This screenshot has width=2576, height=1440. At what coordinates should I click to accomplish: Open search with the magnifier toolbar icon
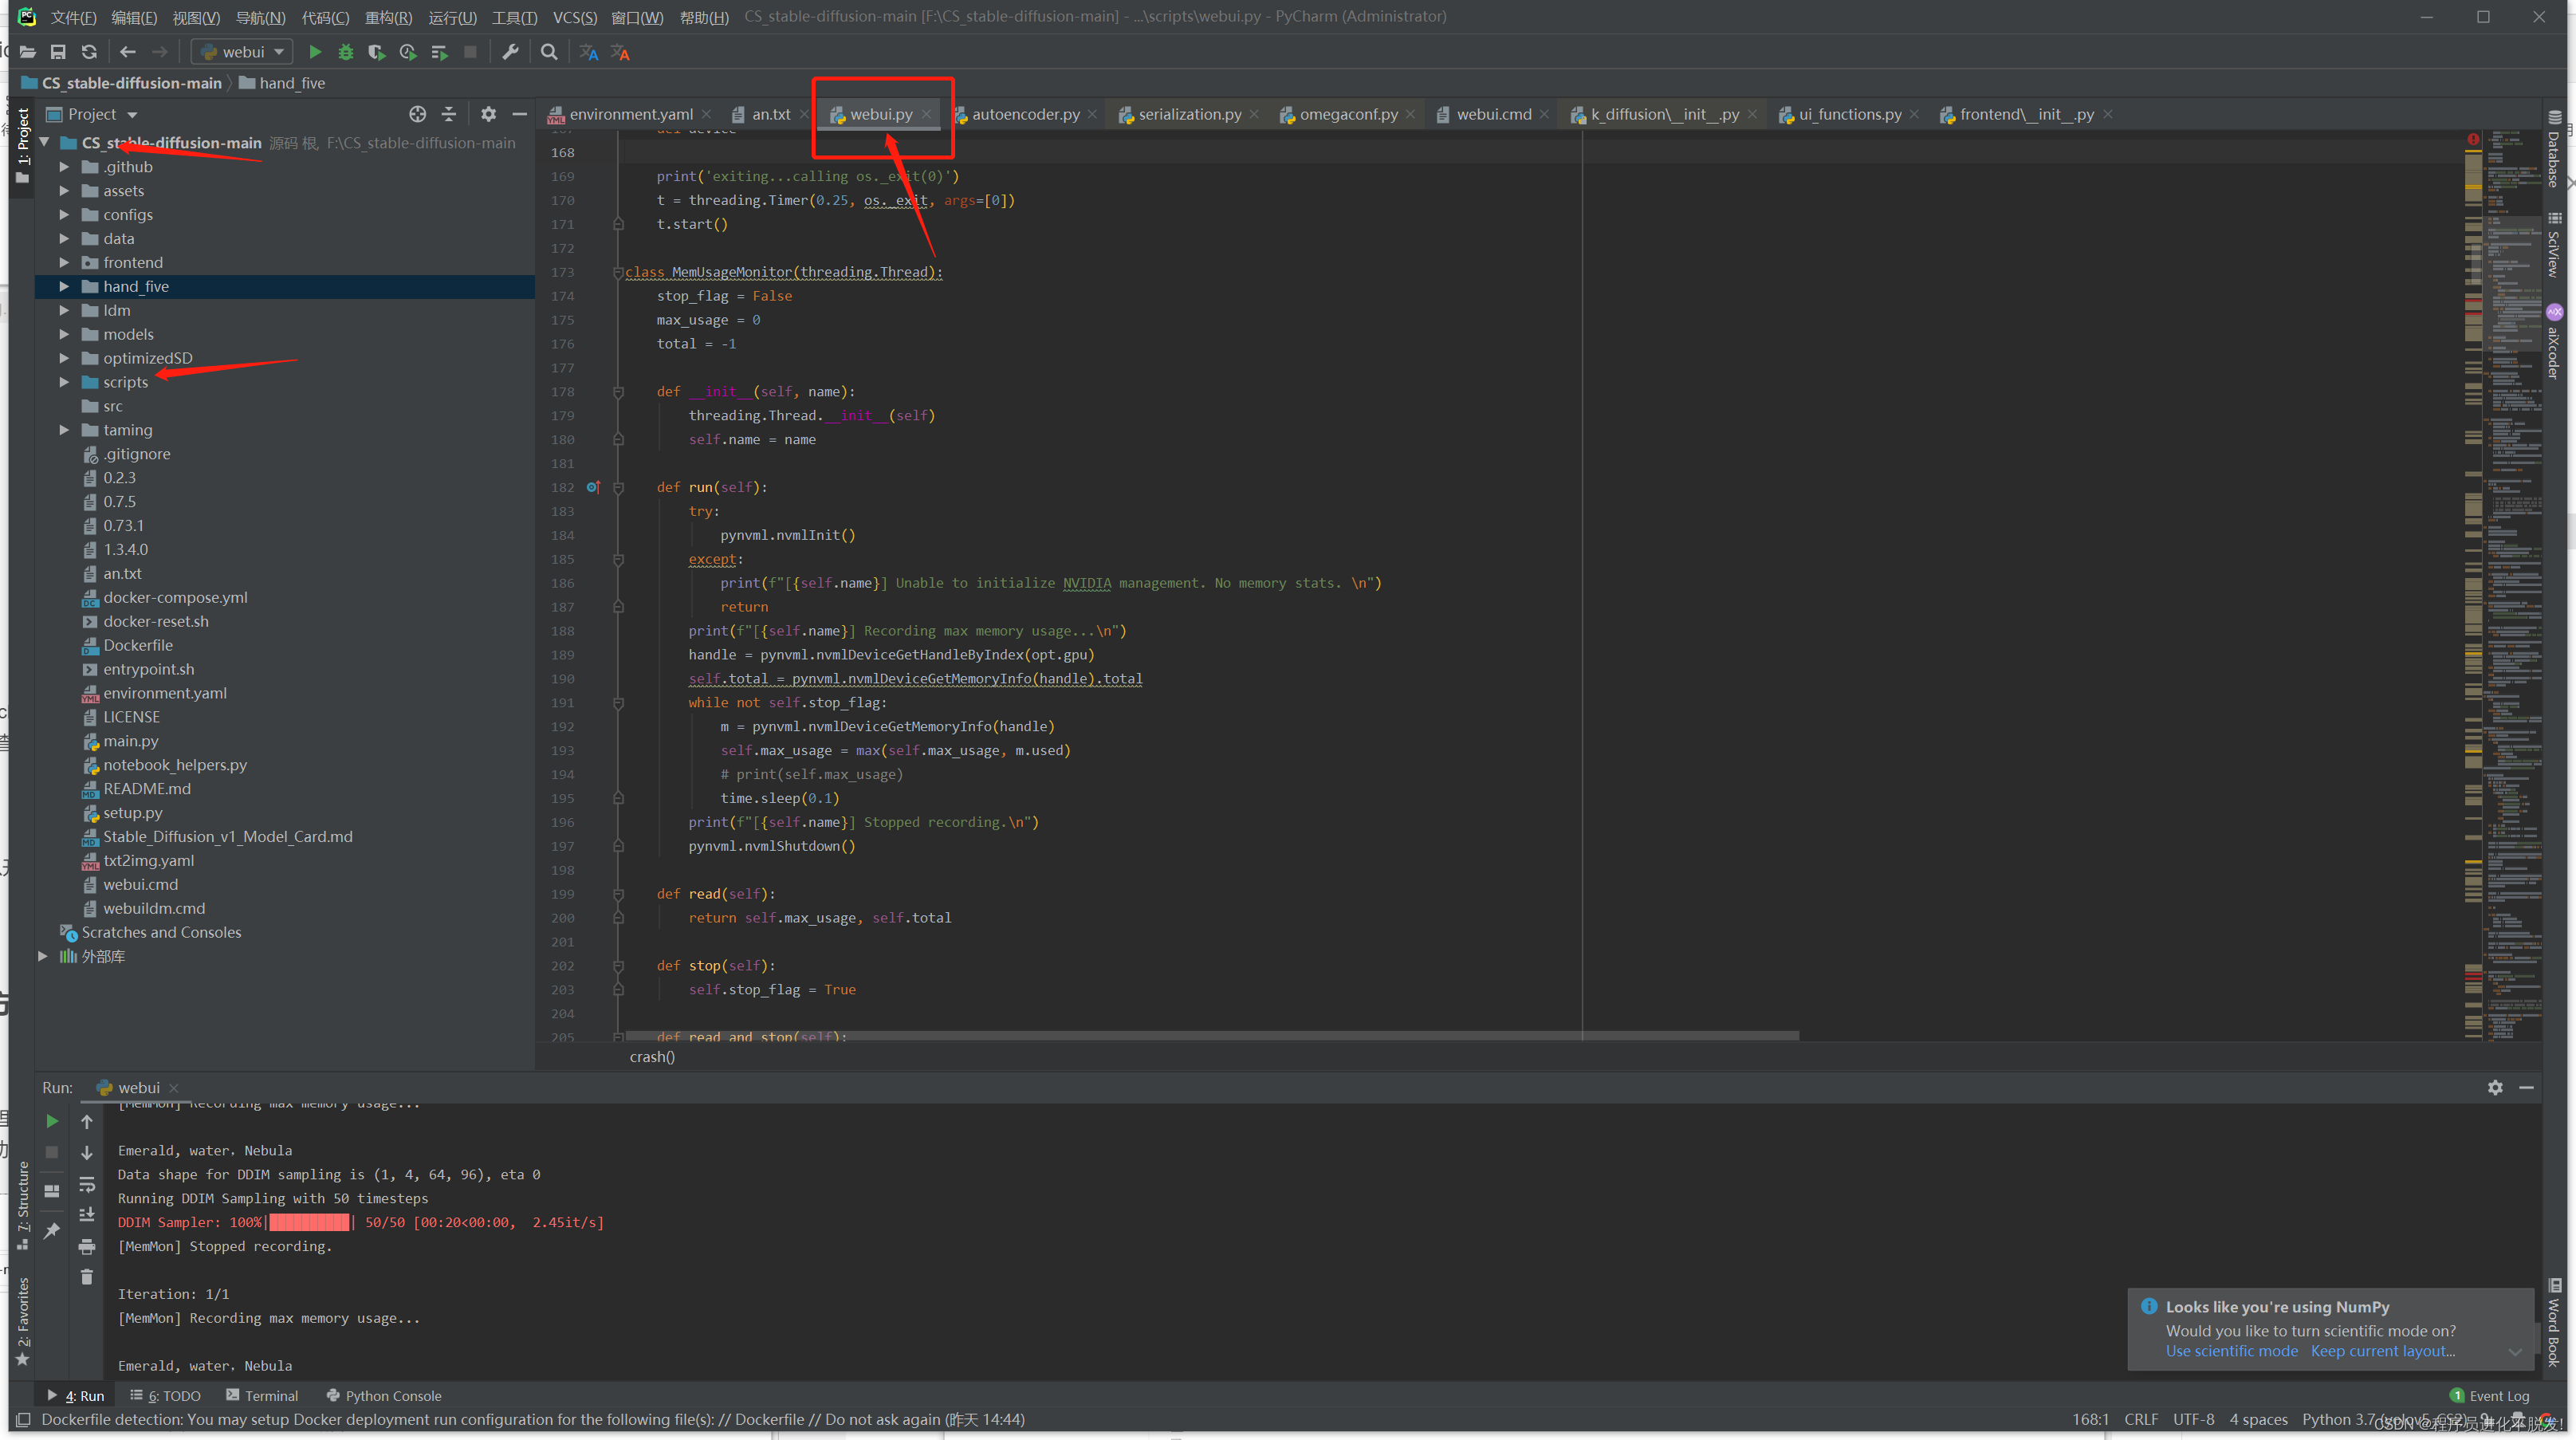[x=548, y=51]
